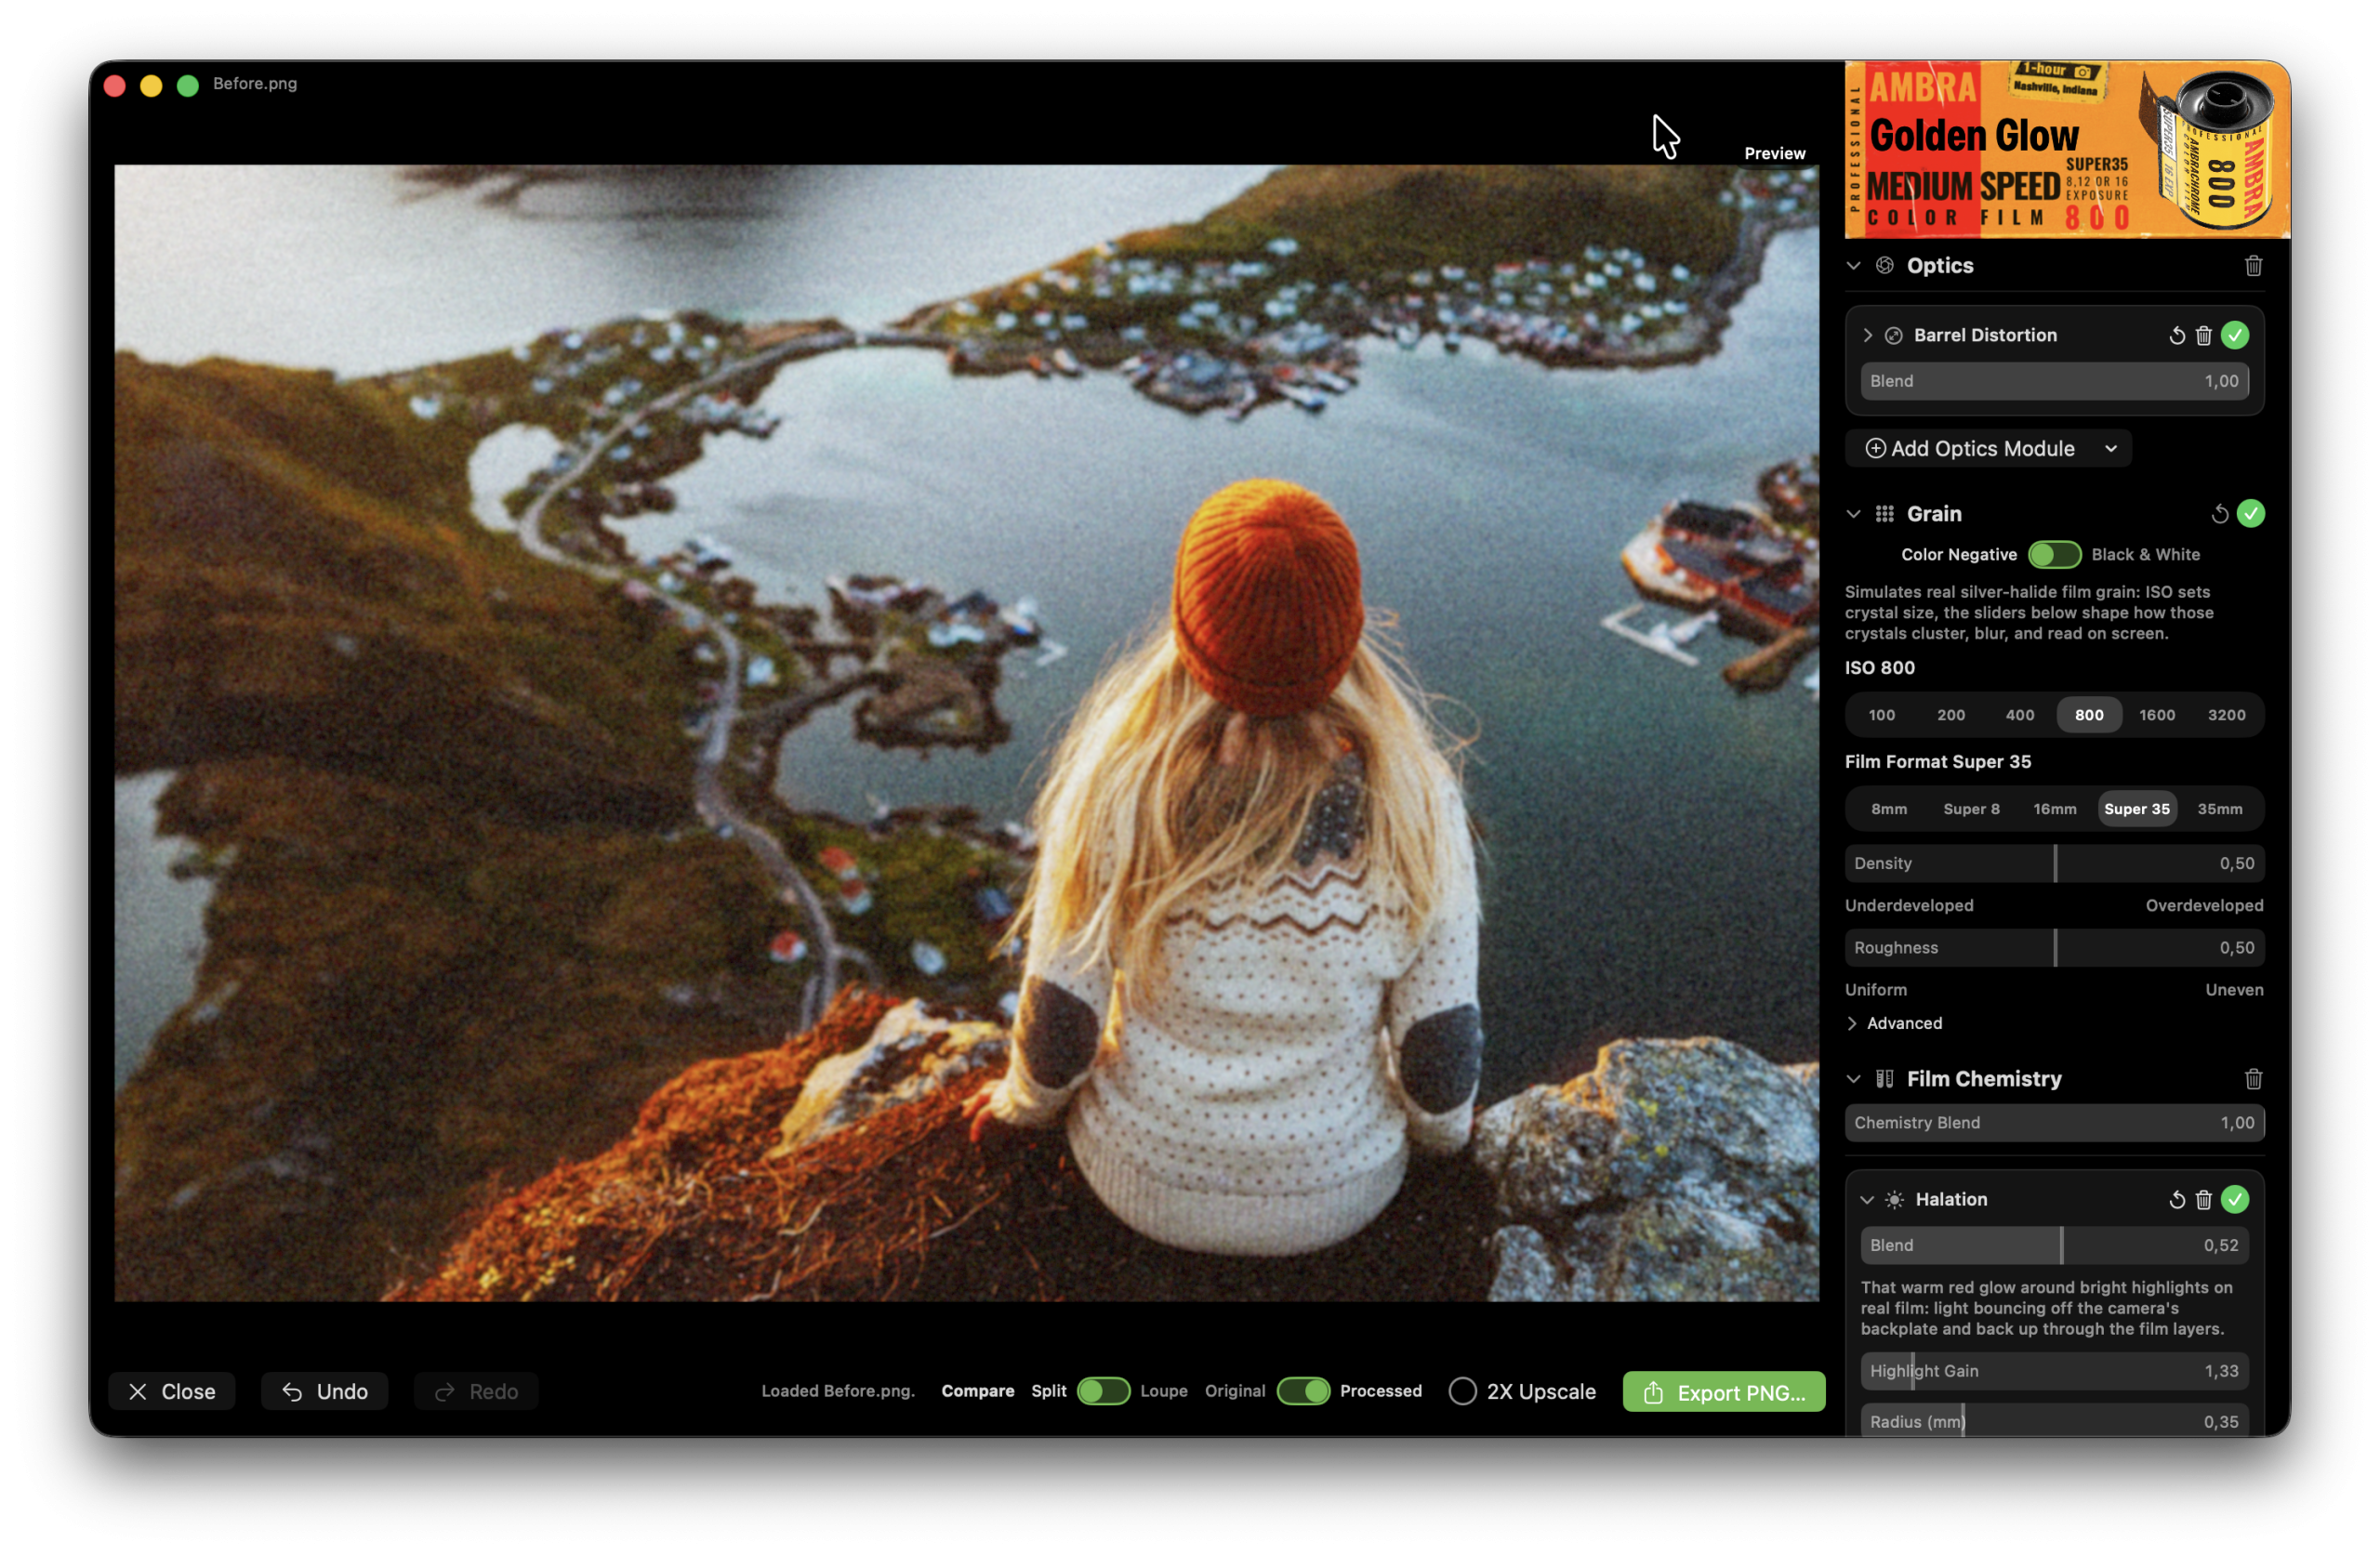The width and height of the screenshot is (2380, 1555).
Task: Click the 'Loaded Before.png.' status text
Action: [x=838, y=1392]
